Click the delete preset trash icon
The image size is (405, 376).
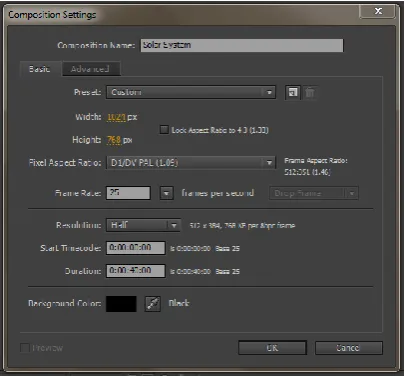coord(310,92)
